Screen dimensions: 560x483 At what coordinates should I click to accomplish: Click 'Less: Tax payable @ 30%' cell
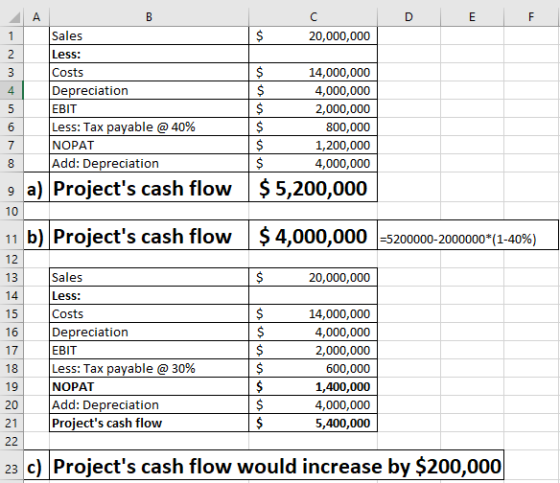click(149, 368)
